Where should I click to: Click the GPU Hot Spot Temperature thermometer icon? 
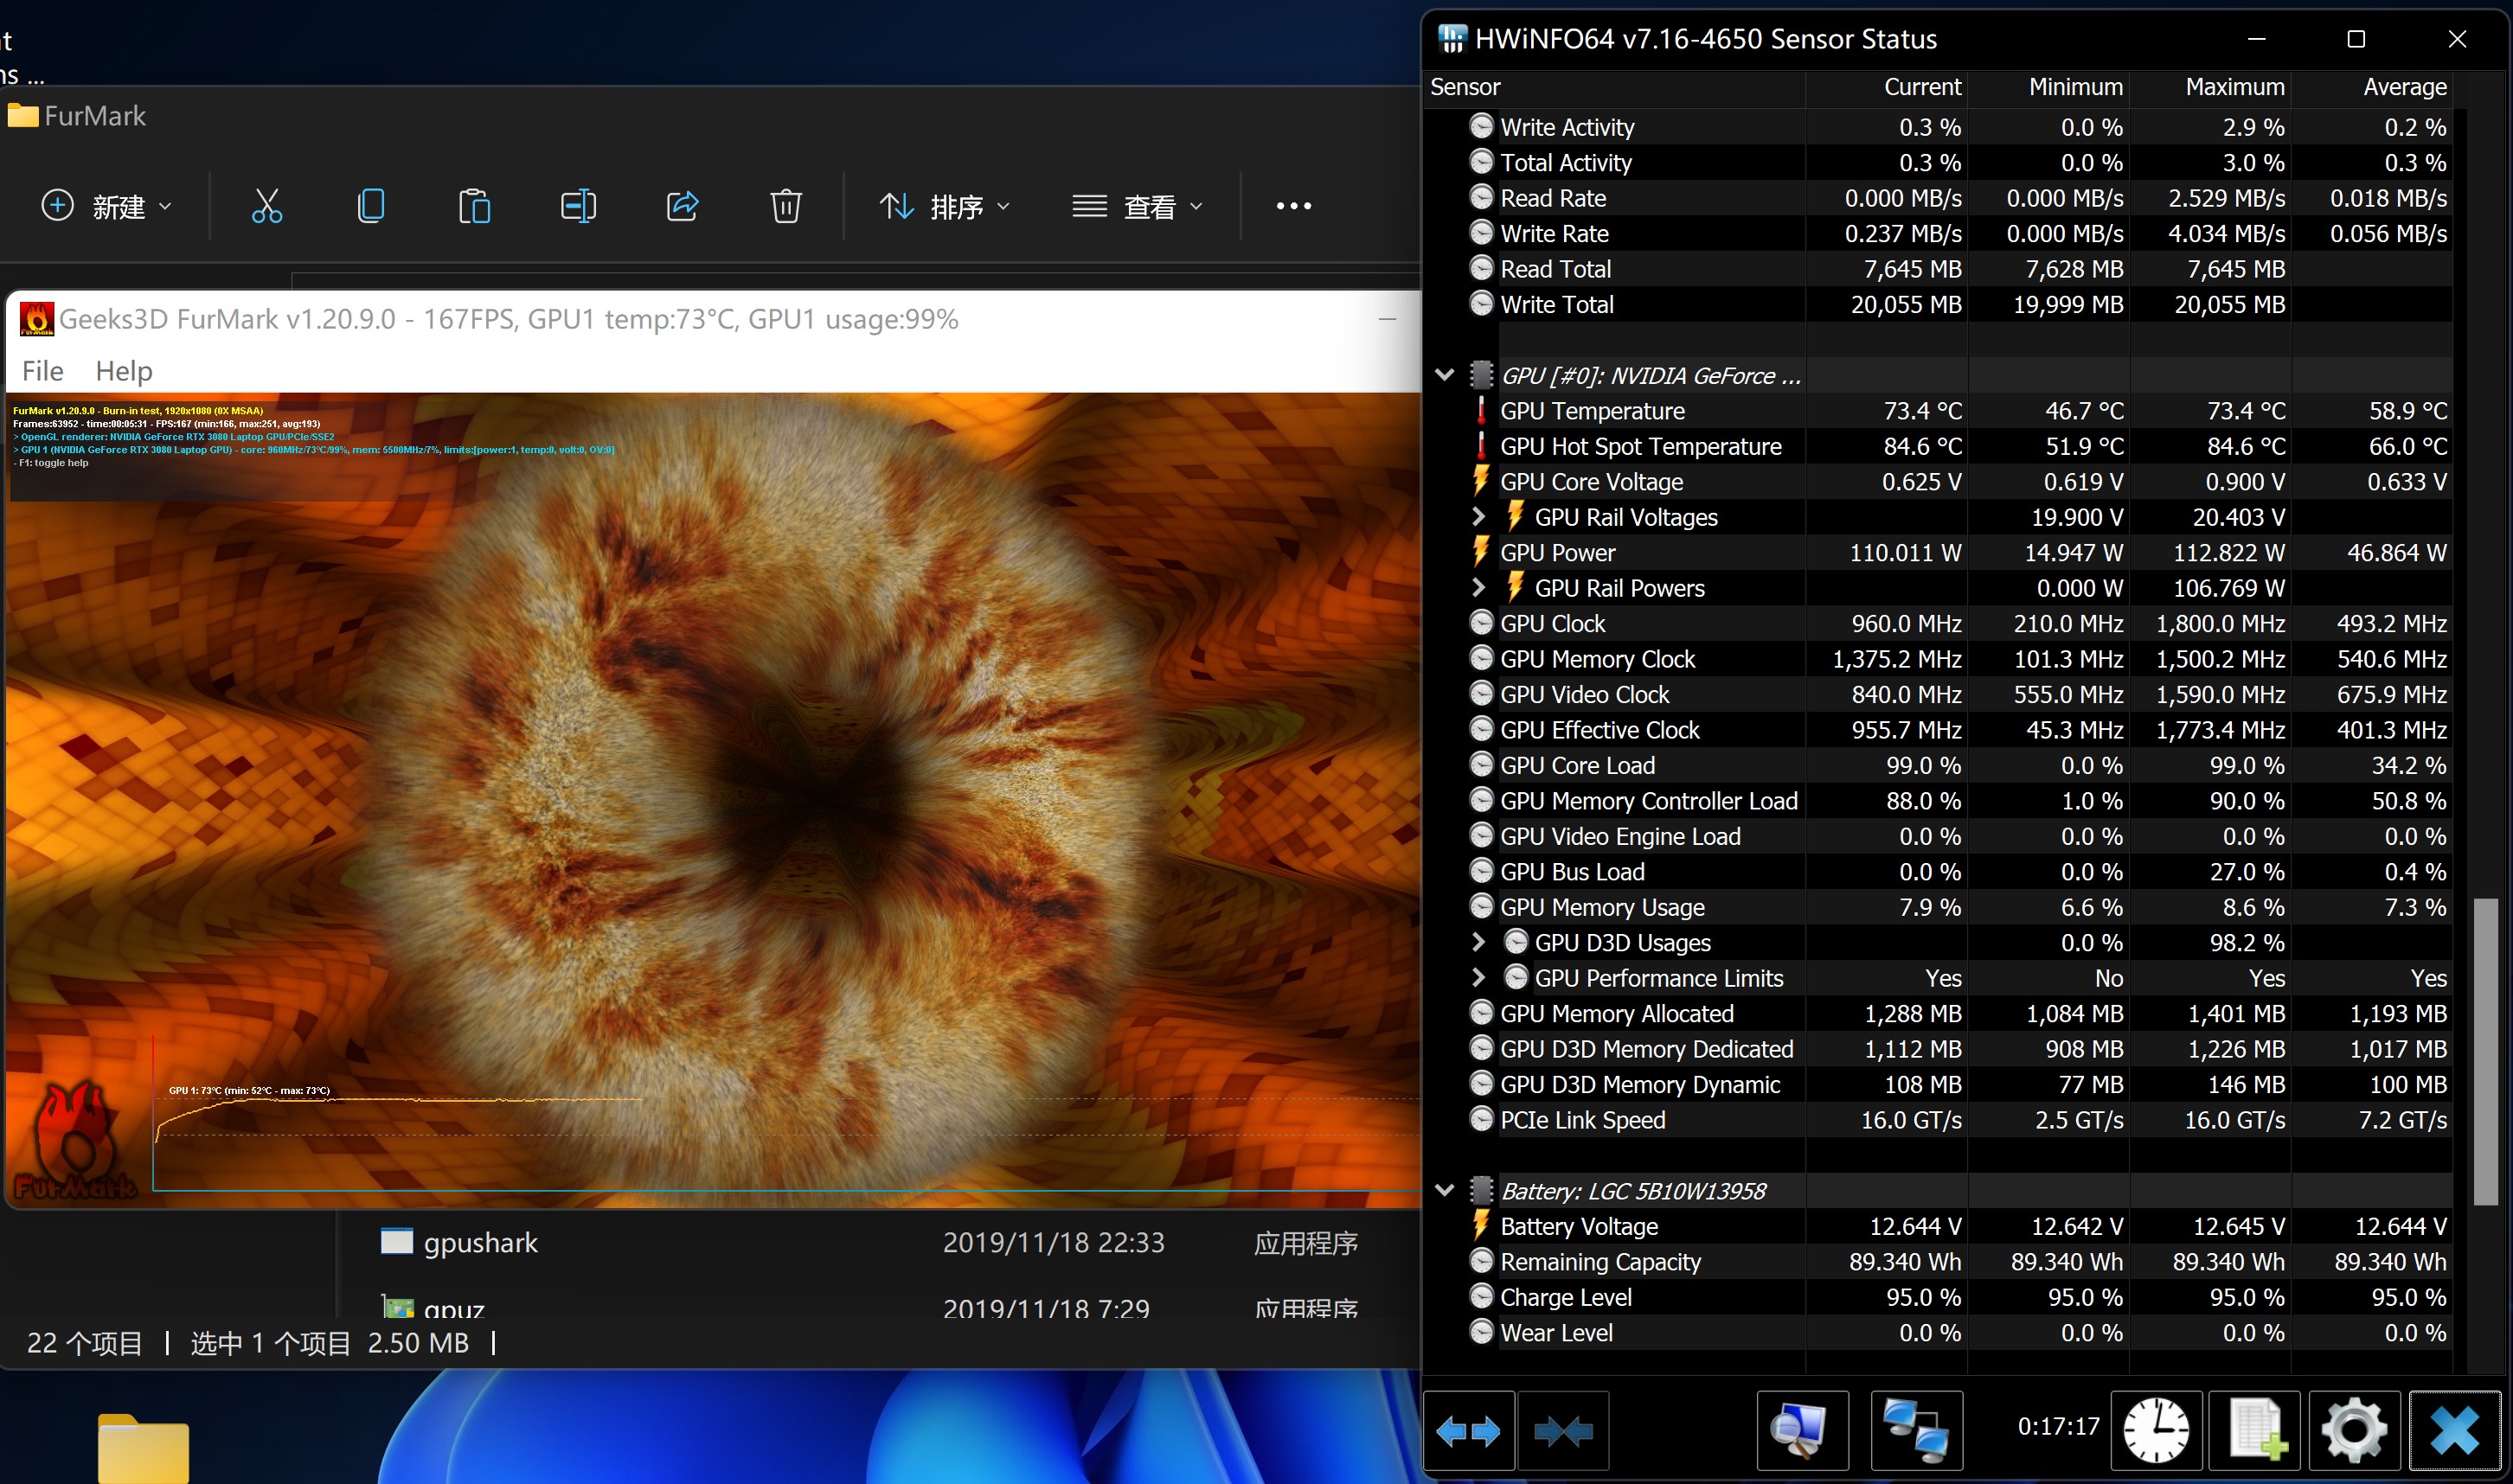(x=1481, y=446)
